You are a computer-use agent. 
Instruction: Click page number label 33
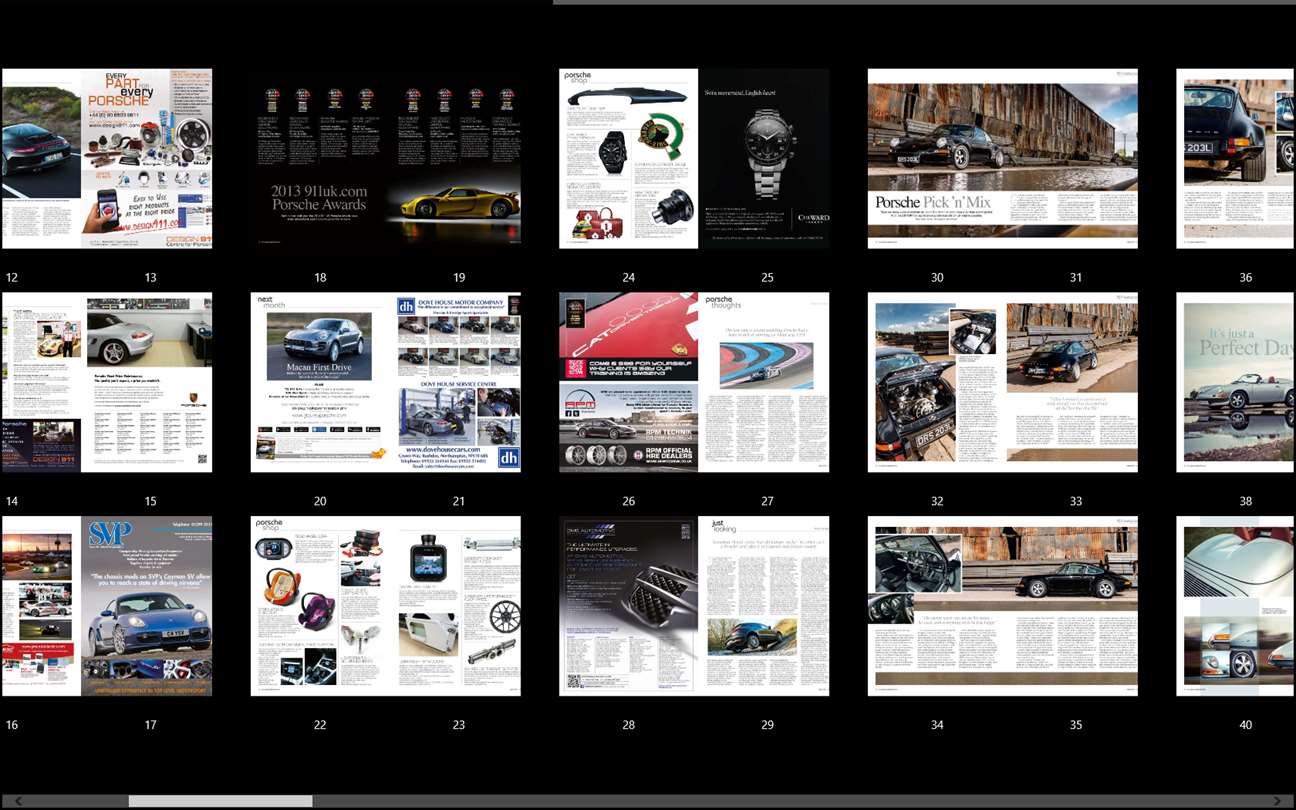tap(1076, 502)
